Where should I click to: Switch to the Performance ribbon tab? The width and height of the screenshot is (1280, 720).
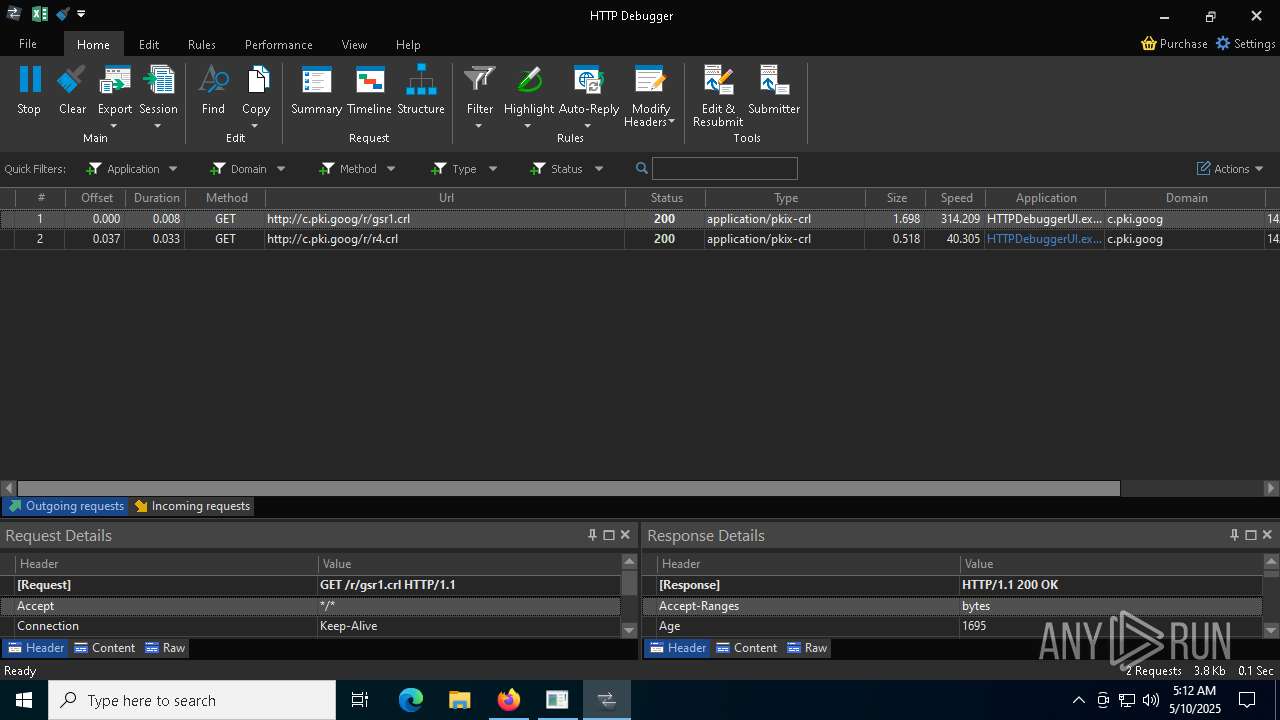coord(279,44)
